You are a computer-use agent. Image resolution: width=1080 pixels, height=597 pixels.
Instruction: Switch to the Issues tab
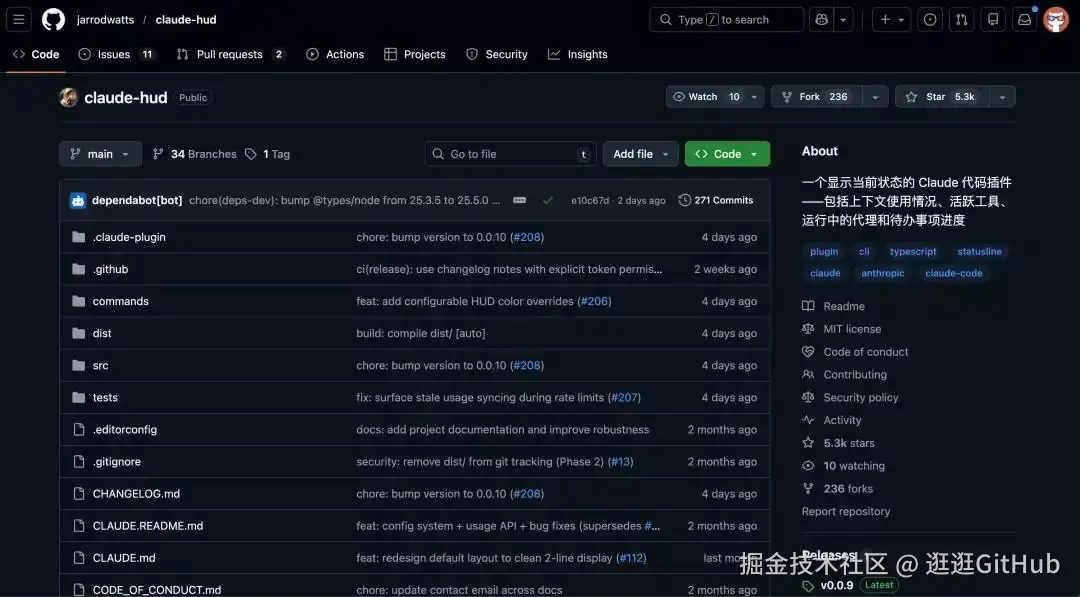click(116, 54)
